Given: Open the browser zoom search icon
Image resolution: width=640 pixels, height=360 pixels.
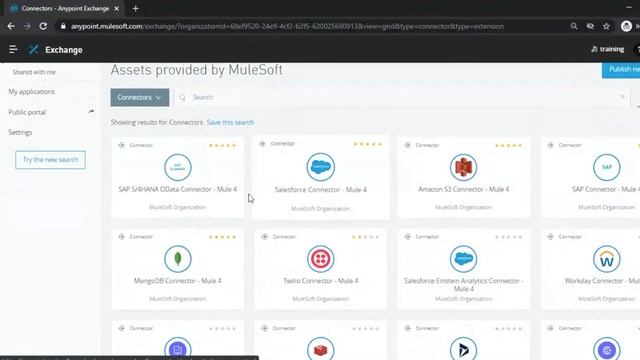Looking at the screenshot, I should coord(574,26).
